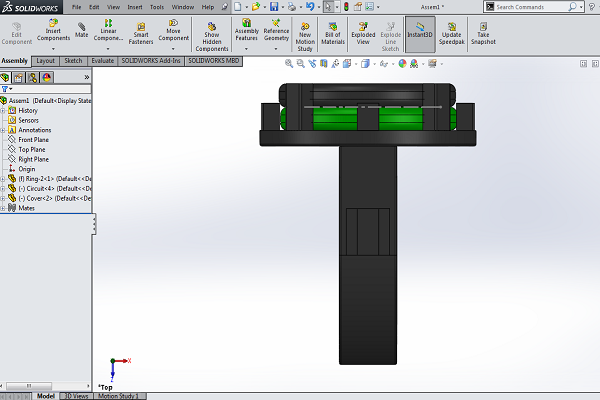Expand the Annotations node

tap(3, 130)
